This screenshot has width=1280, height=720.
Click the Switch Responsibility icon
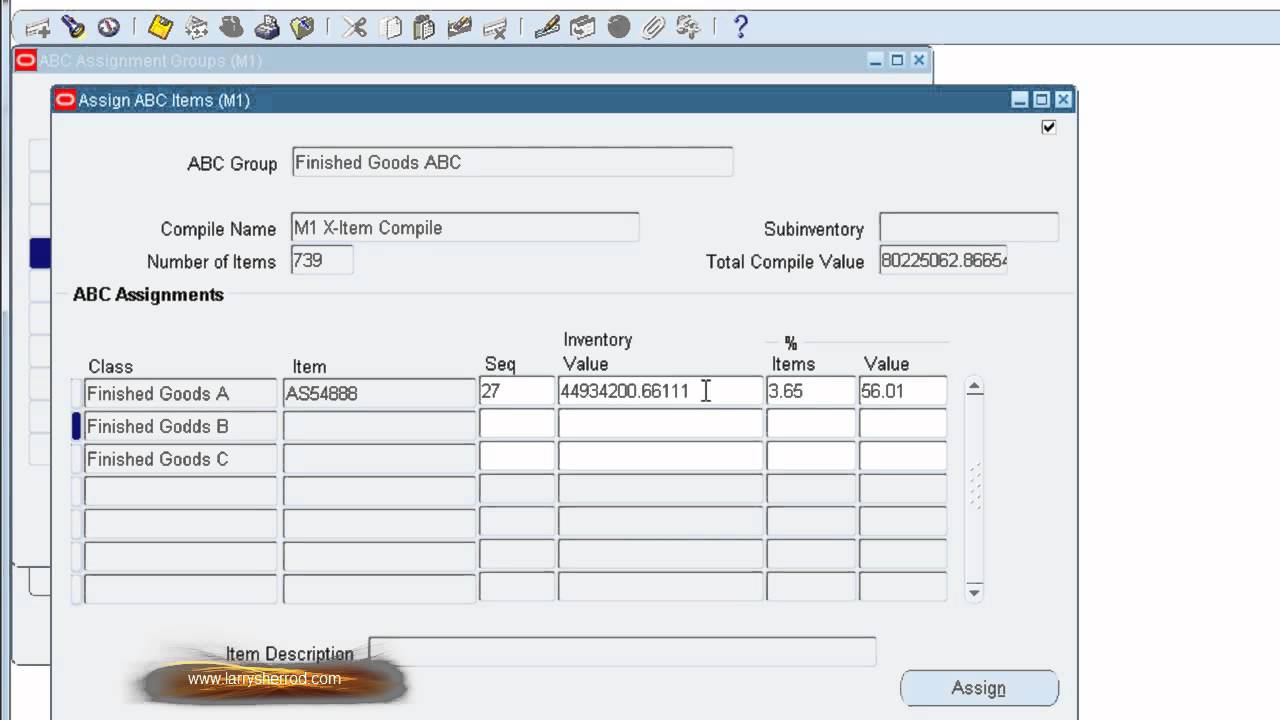231,27
